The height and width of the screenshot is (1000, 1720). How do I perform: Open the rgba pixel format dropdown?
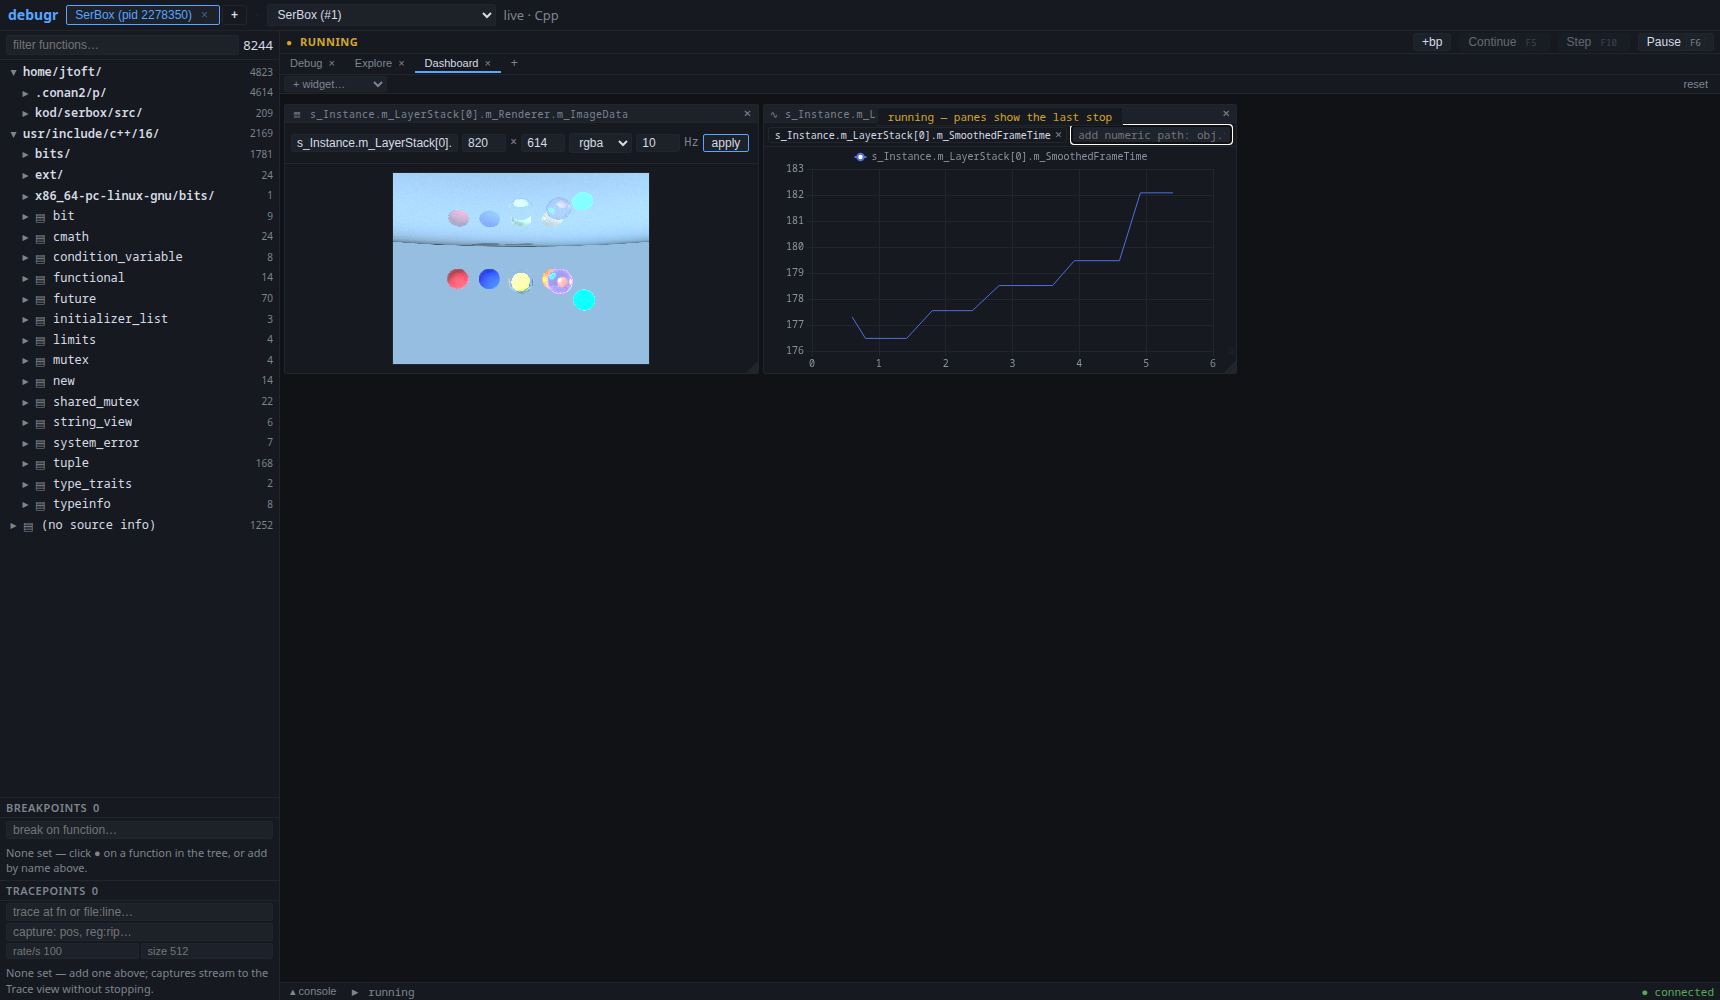tap(600, 143)
